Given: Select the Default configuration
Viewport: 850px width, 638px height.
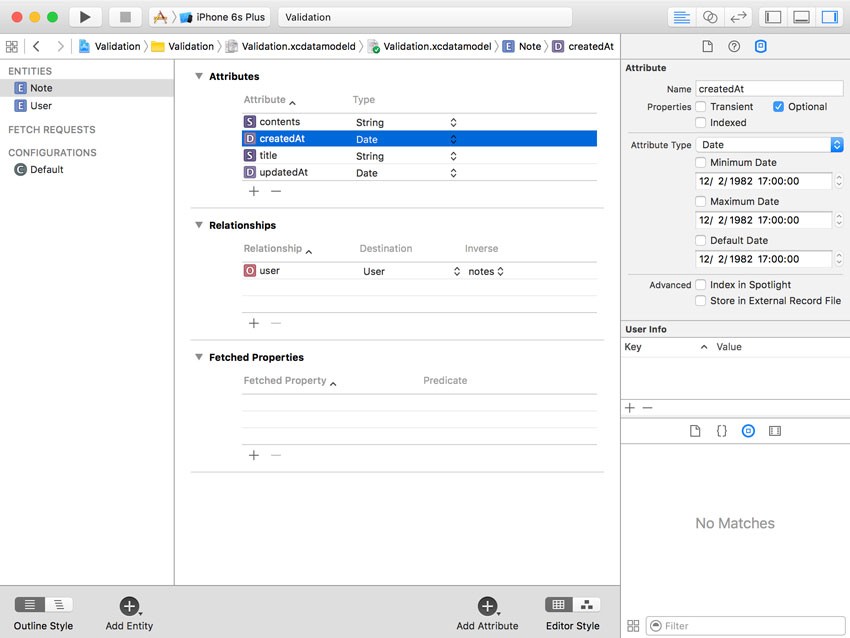Looking at the screenshot, I should [x=87, y=170].
